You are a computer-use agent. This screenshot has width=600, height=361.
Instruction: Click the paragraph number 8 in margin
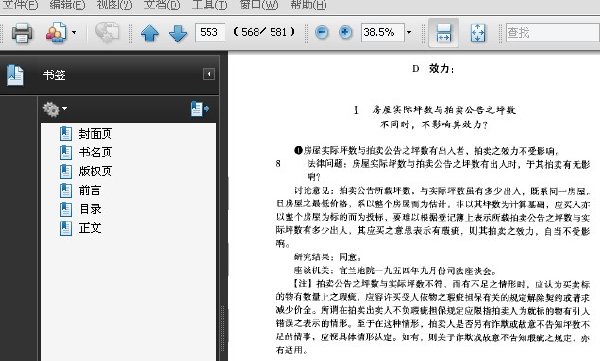pos(278,164)
